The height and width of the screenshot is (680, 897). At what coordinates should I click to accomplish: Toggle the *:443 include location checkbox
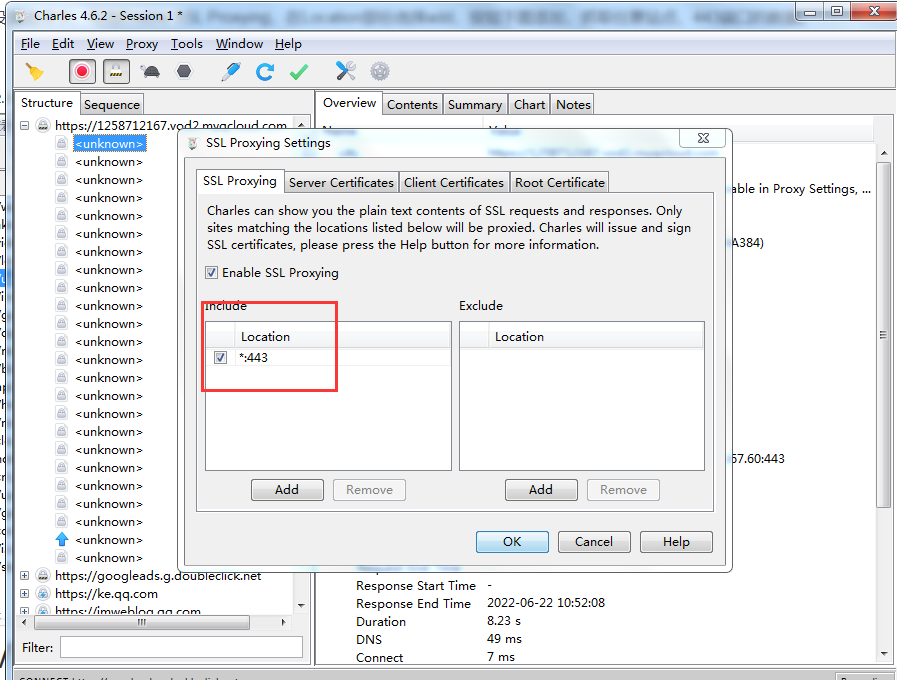pos(220,357)
